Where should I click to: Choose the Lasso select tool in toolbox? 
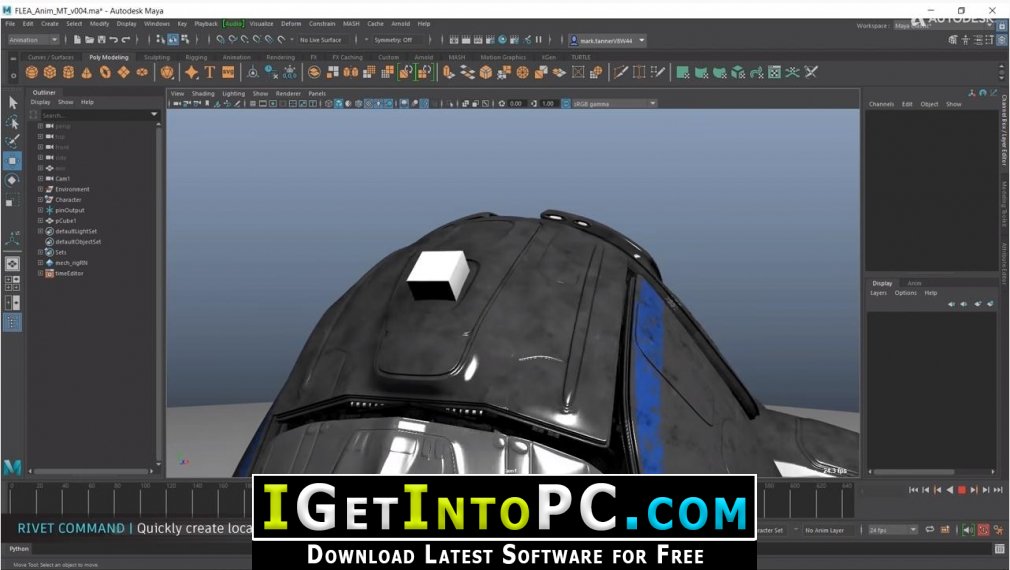click(12, 122)
